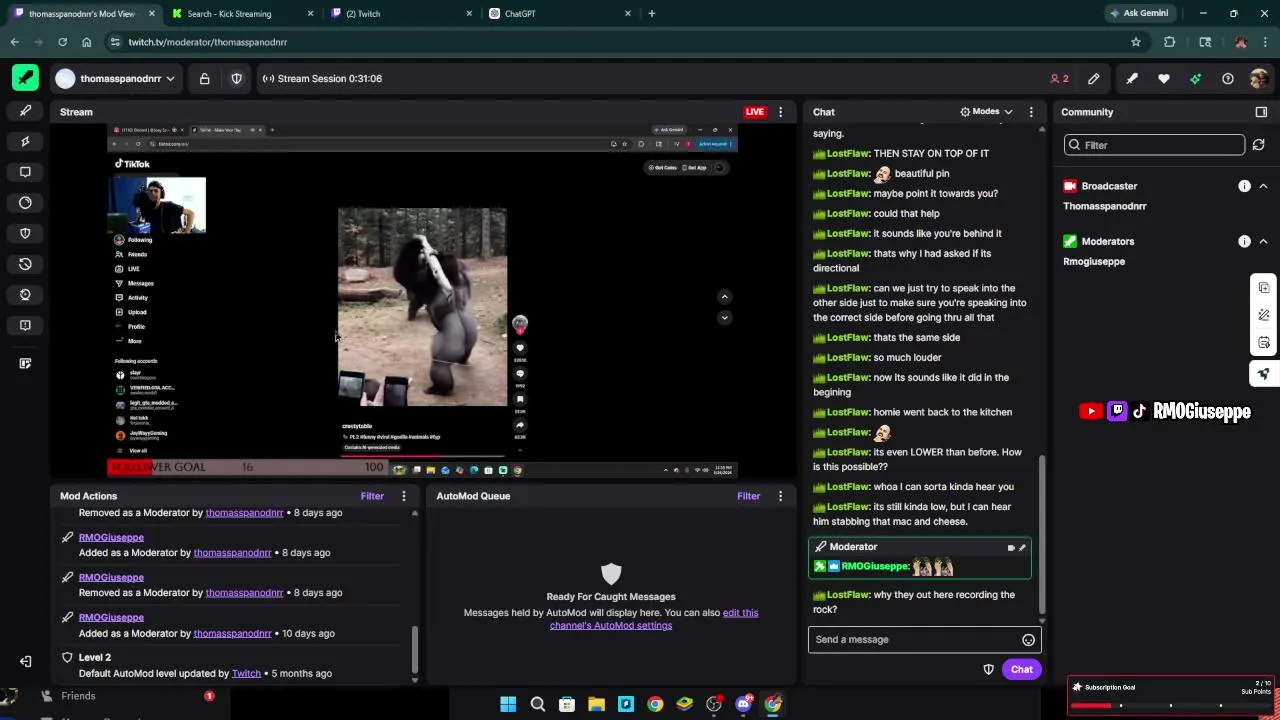Open the shield icon in left sidebar
This screenshot has width=1280, height=720.
(25, 233)
